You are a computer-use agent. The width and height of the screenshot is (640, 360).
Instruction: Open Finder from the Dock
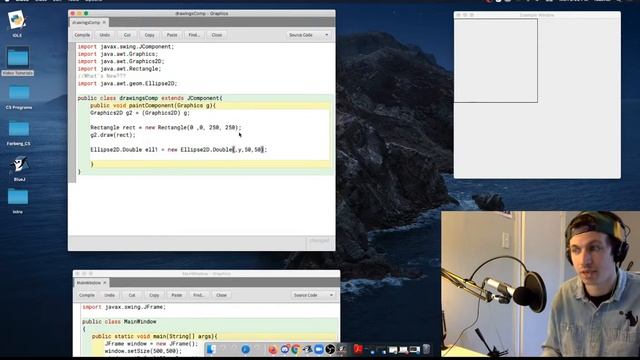(x=211, y=349)
